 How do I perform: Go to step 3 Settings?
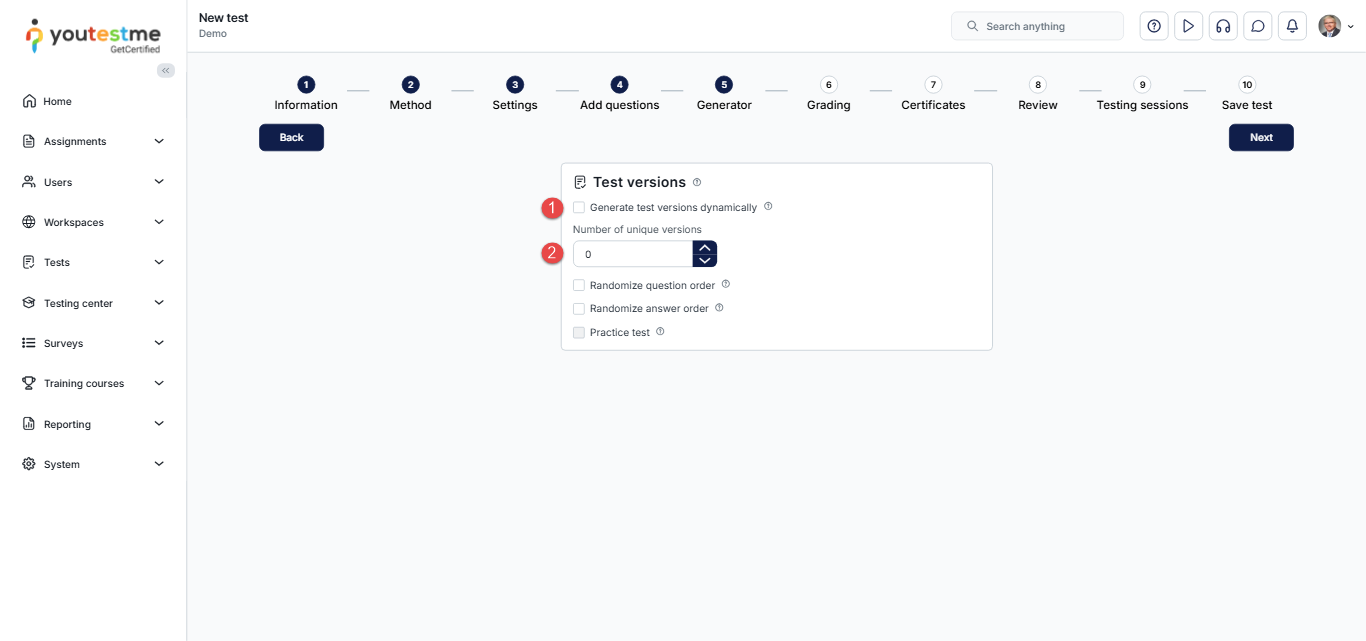pos(515,94)
